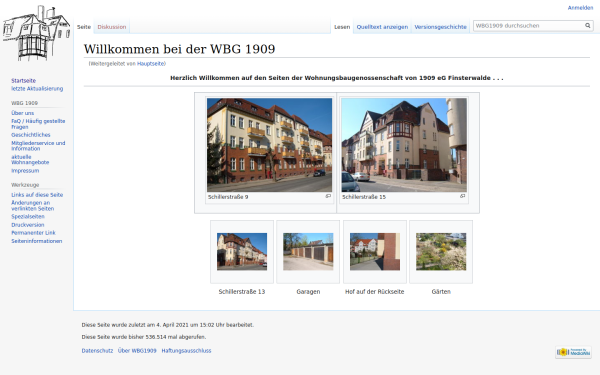Click the Permanenter Link entry
This screenshot has width=600, height=375.
pos(33,233)
